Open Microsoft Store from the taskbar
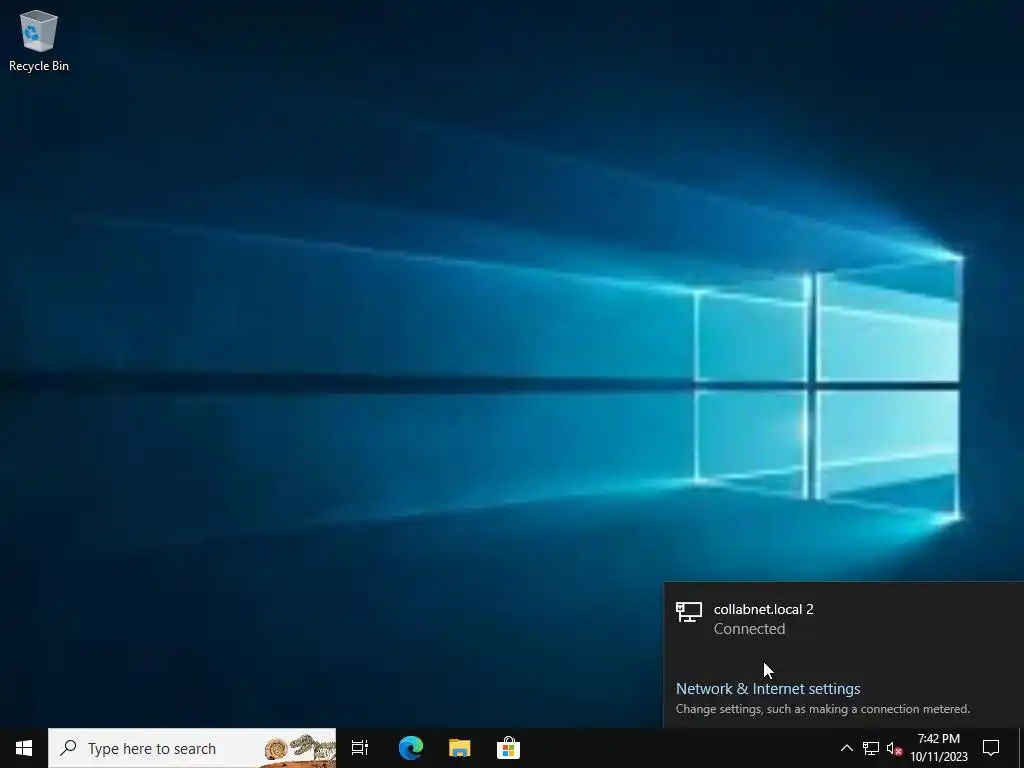The image size is (1024, 768). point(508,748)
